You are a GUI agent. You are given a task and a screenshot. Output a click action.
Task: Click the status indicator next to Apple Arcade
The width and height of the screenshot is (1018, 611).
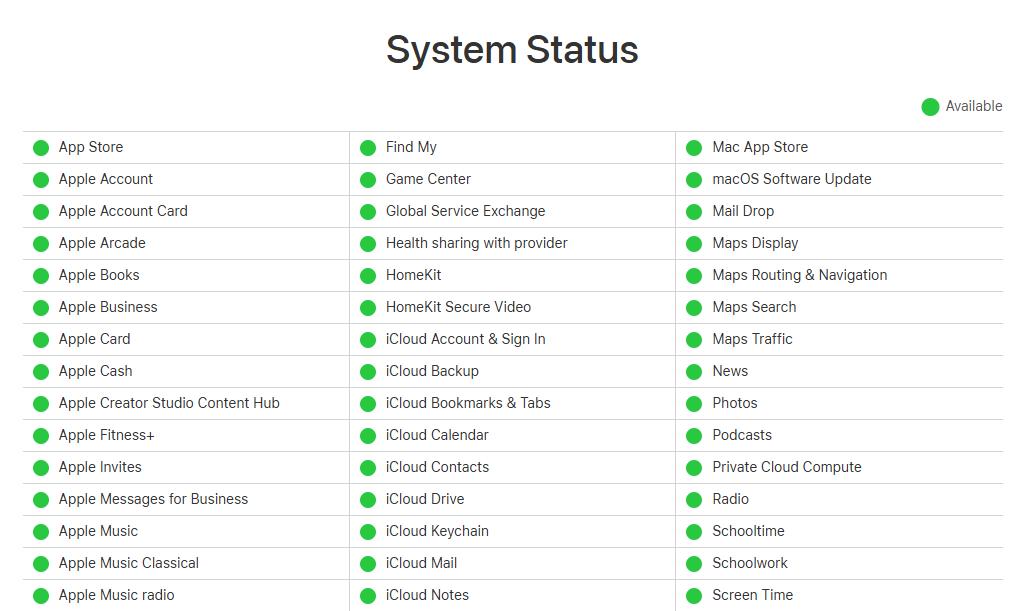tap(41, 244)
